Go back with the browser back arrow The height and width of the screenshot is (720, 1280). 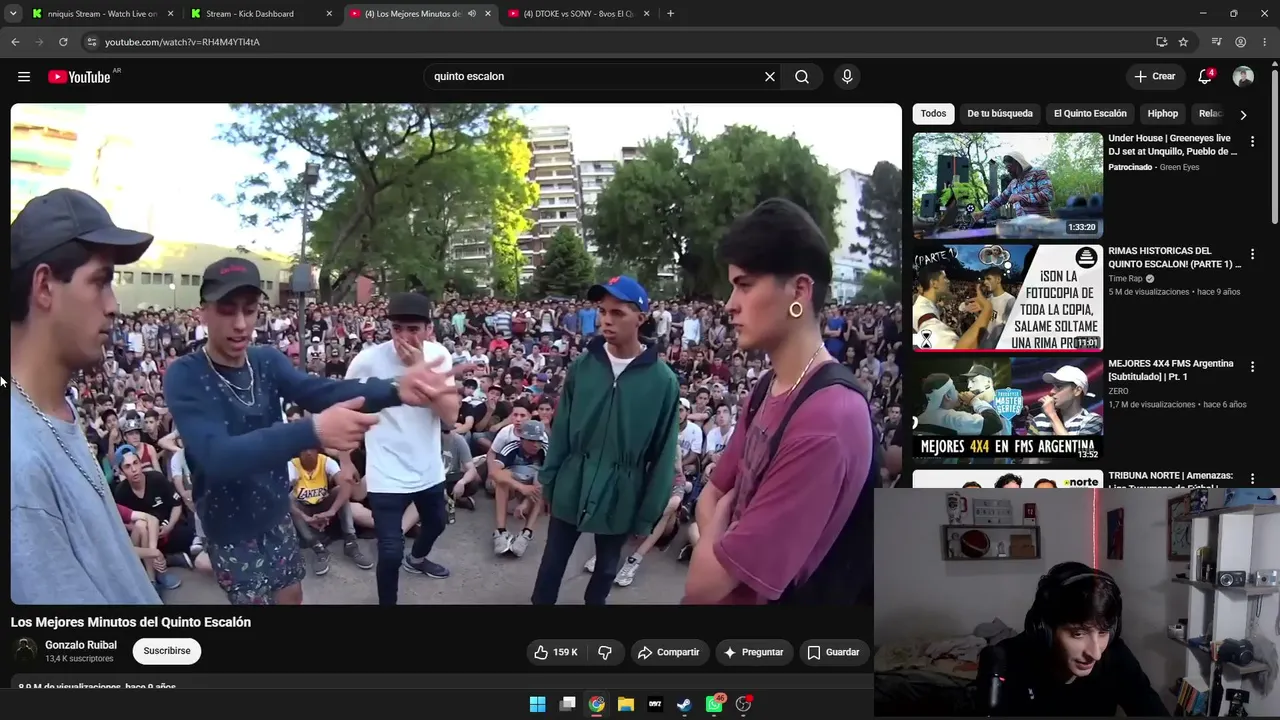pos(15,42)
